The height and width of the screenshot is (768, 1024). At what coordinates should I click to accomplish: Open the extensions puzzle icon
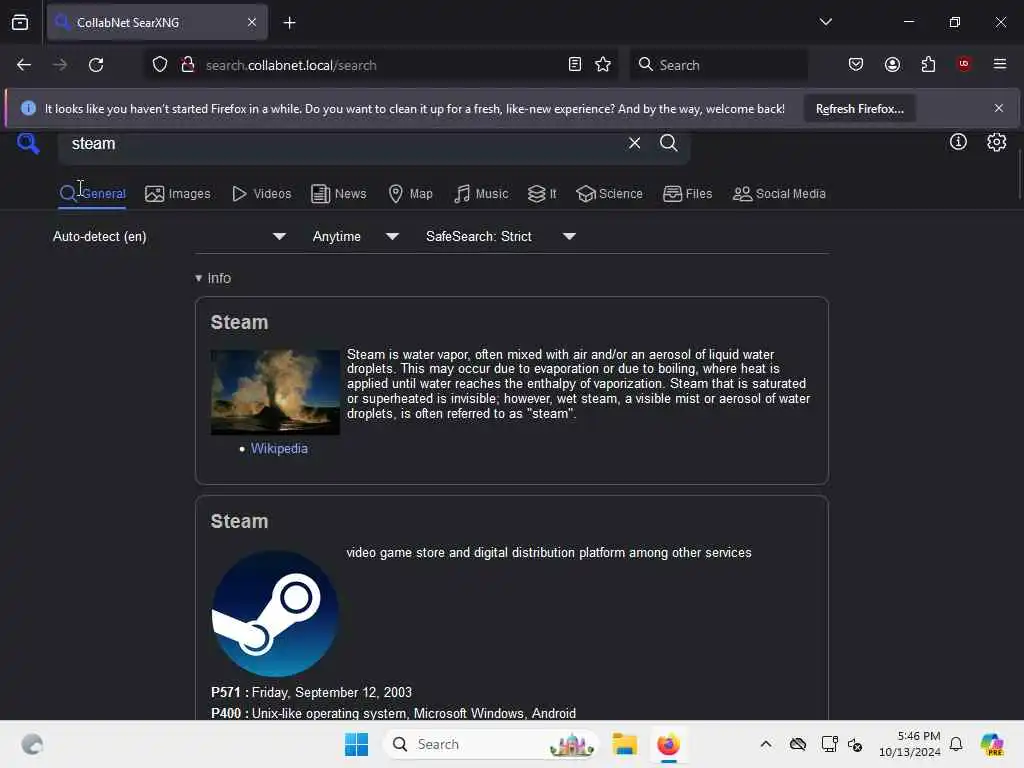(928, 65)
